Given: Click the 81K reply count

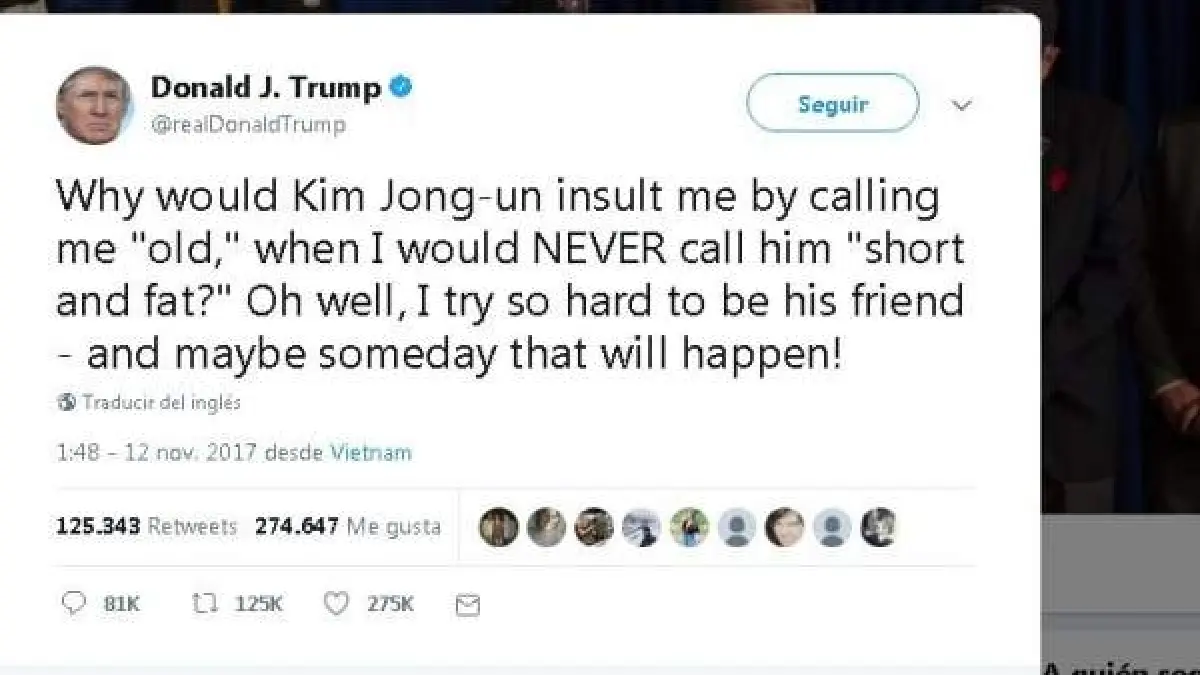Looking at the screenshot, I should click(122, 605).
